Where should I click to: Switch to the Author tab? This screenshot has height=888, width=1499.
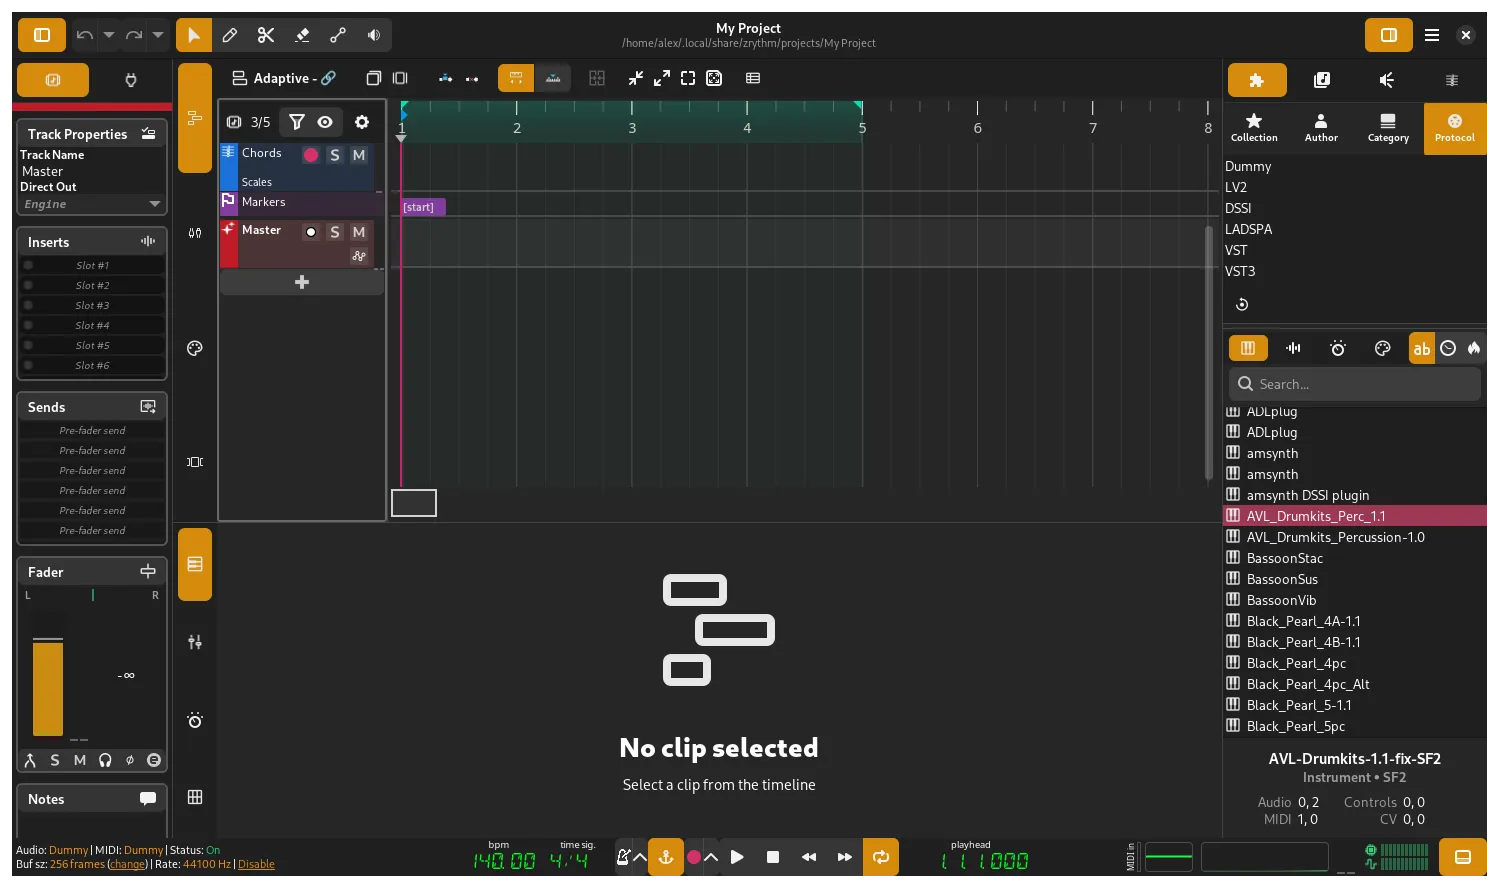pyautogui.click(x=1321, y=128)
